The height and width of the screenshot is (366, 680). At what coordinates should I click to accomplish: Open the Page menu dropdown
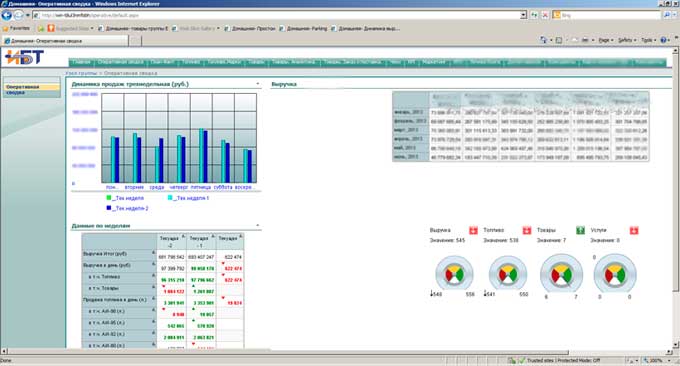[606, 40]
